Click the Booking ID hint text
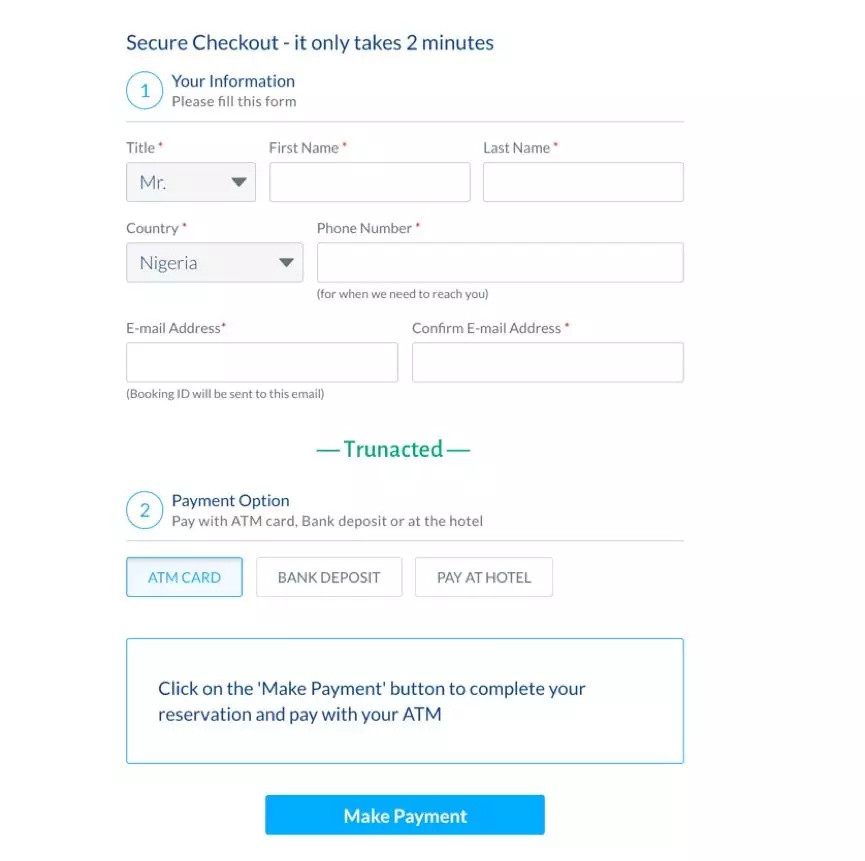865x861 pixels. 225,394
